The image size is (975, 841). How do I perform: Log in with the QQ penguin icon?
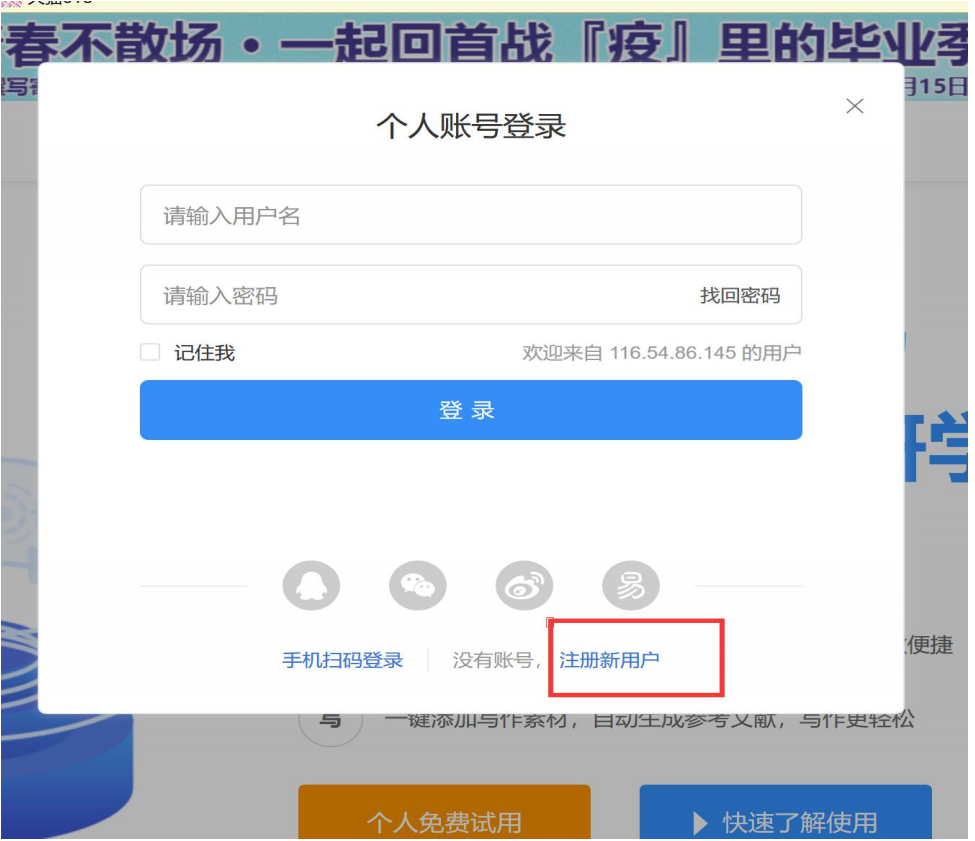[311, 586]
